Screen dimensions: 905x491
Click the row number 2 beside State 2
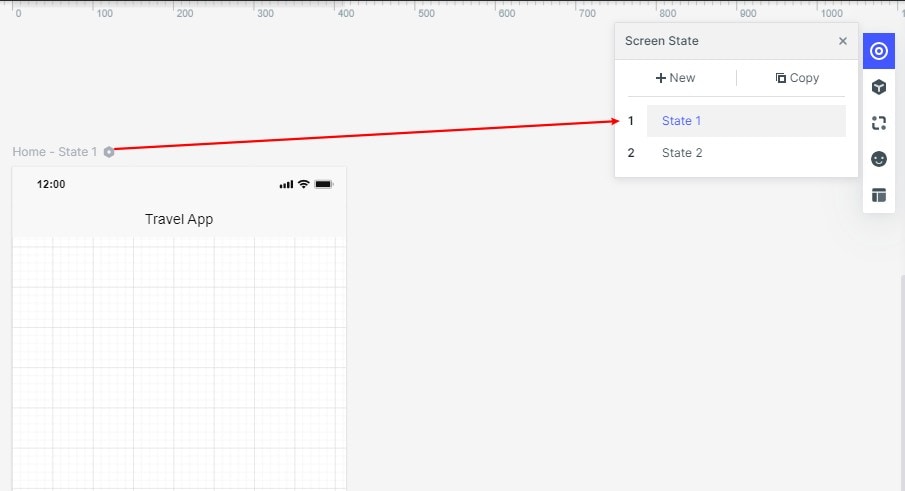click(x=631, y=153)
